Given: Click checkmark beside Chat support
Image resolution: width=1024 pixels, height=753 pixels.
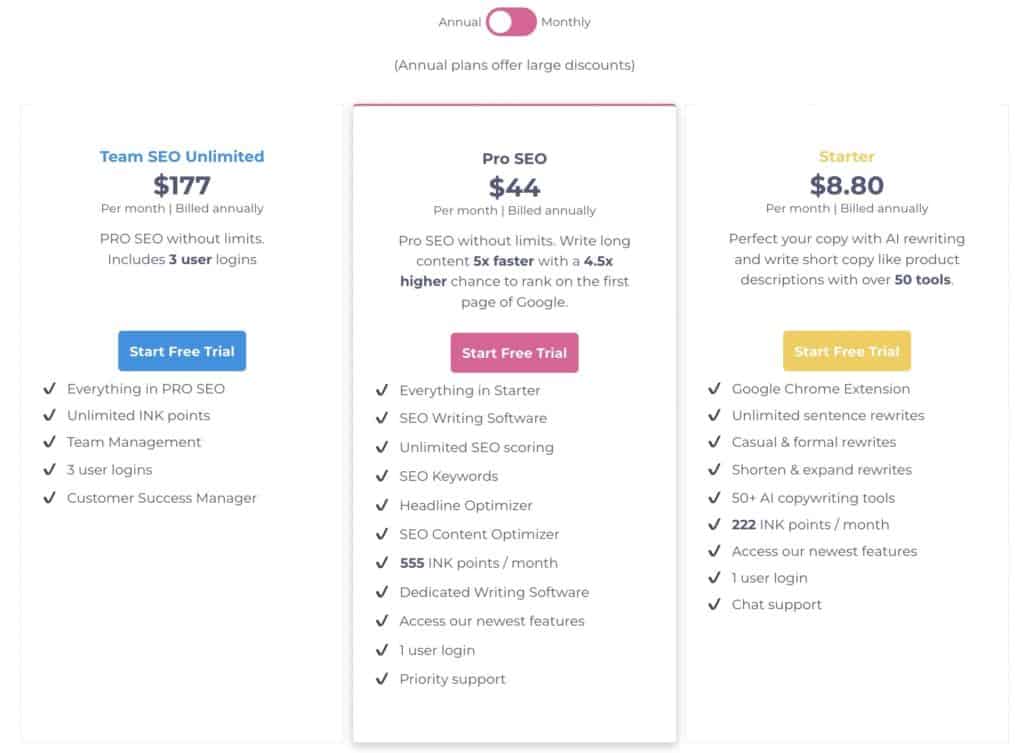Looking at the screenshot, I should point(714,604).
